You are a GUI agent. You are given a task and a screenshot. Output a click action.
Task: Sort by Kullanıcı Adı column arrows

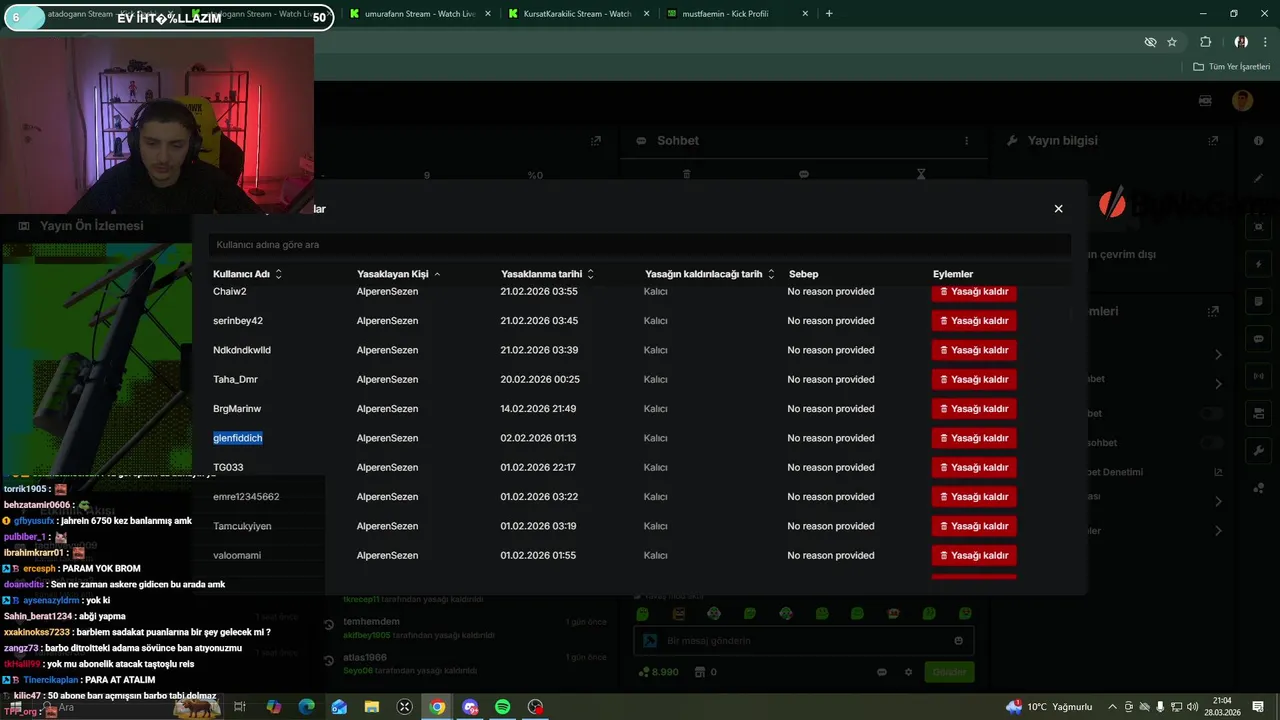coord(278,274)
